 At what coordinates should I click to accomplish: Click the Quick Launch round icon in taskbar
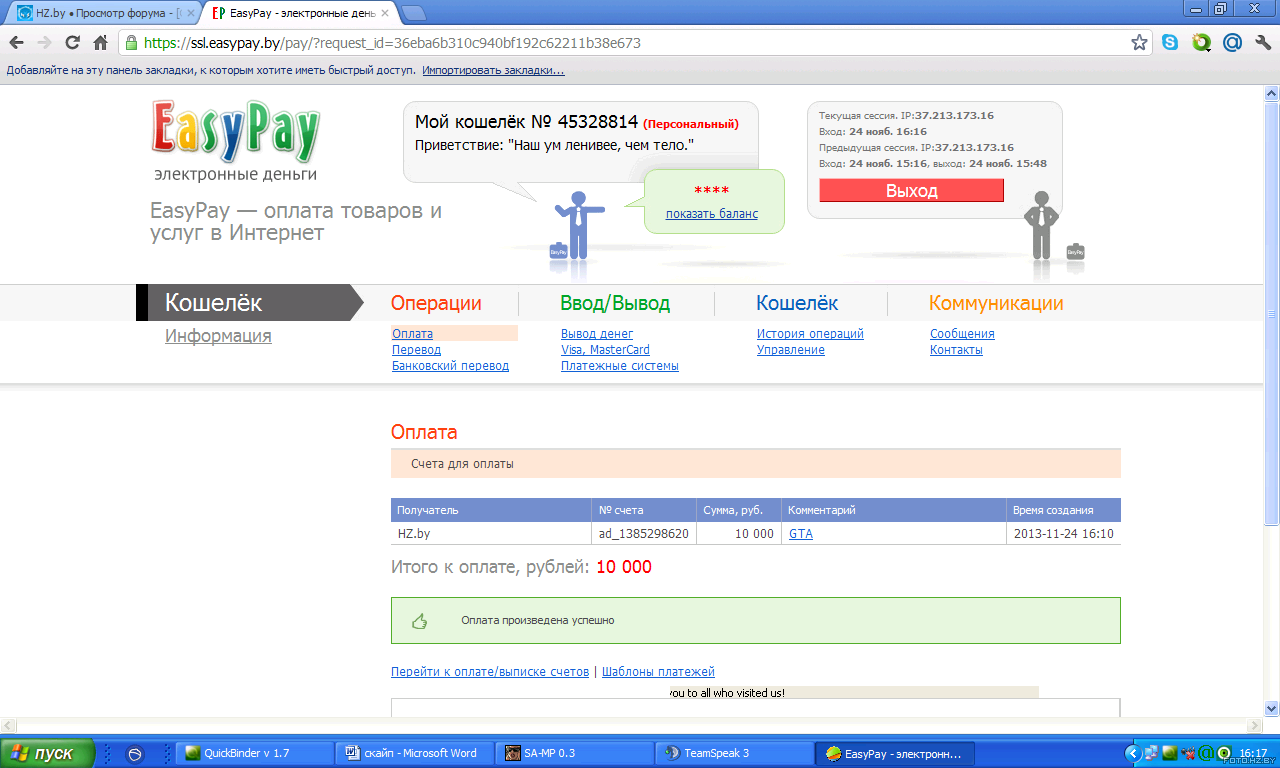[x=135, y=754]
